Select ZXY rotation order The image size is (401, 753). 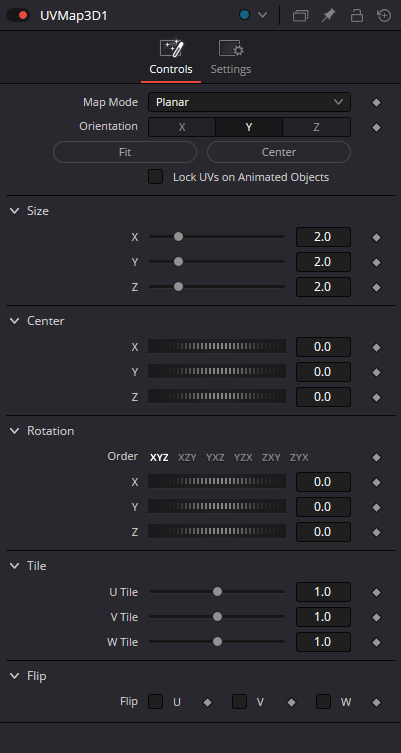271,458
